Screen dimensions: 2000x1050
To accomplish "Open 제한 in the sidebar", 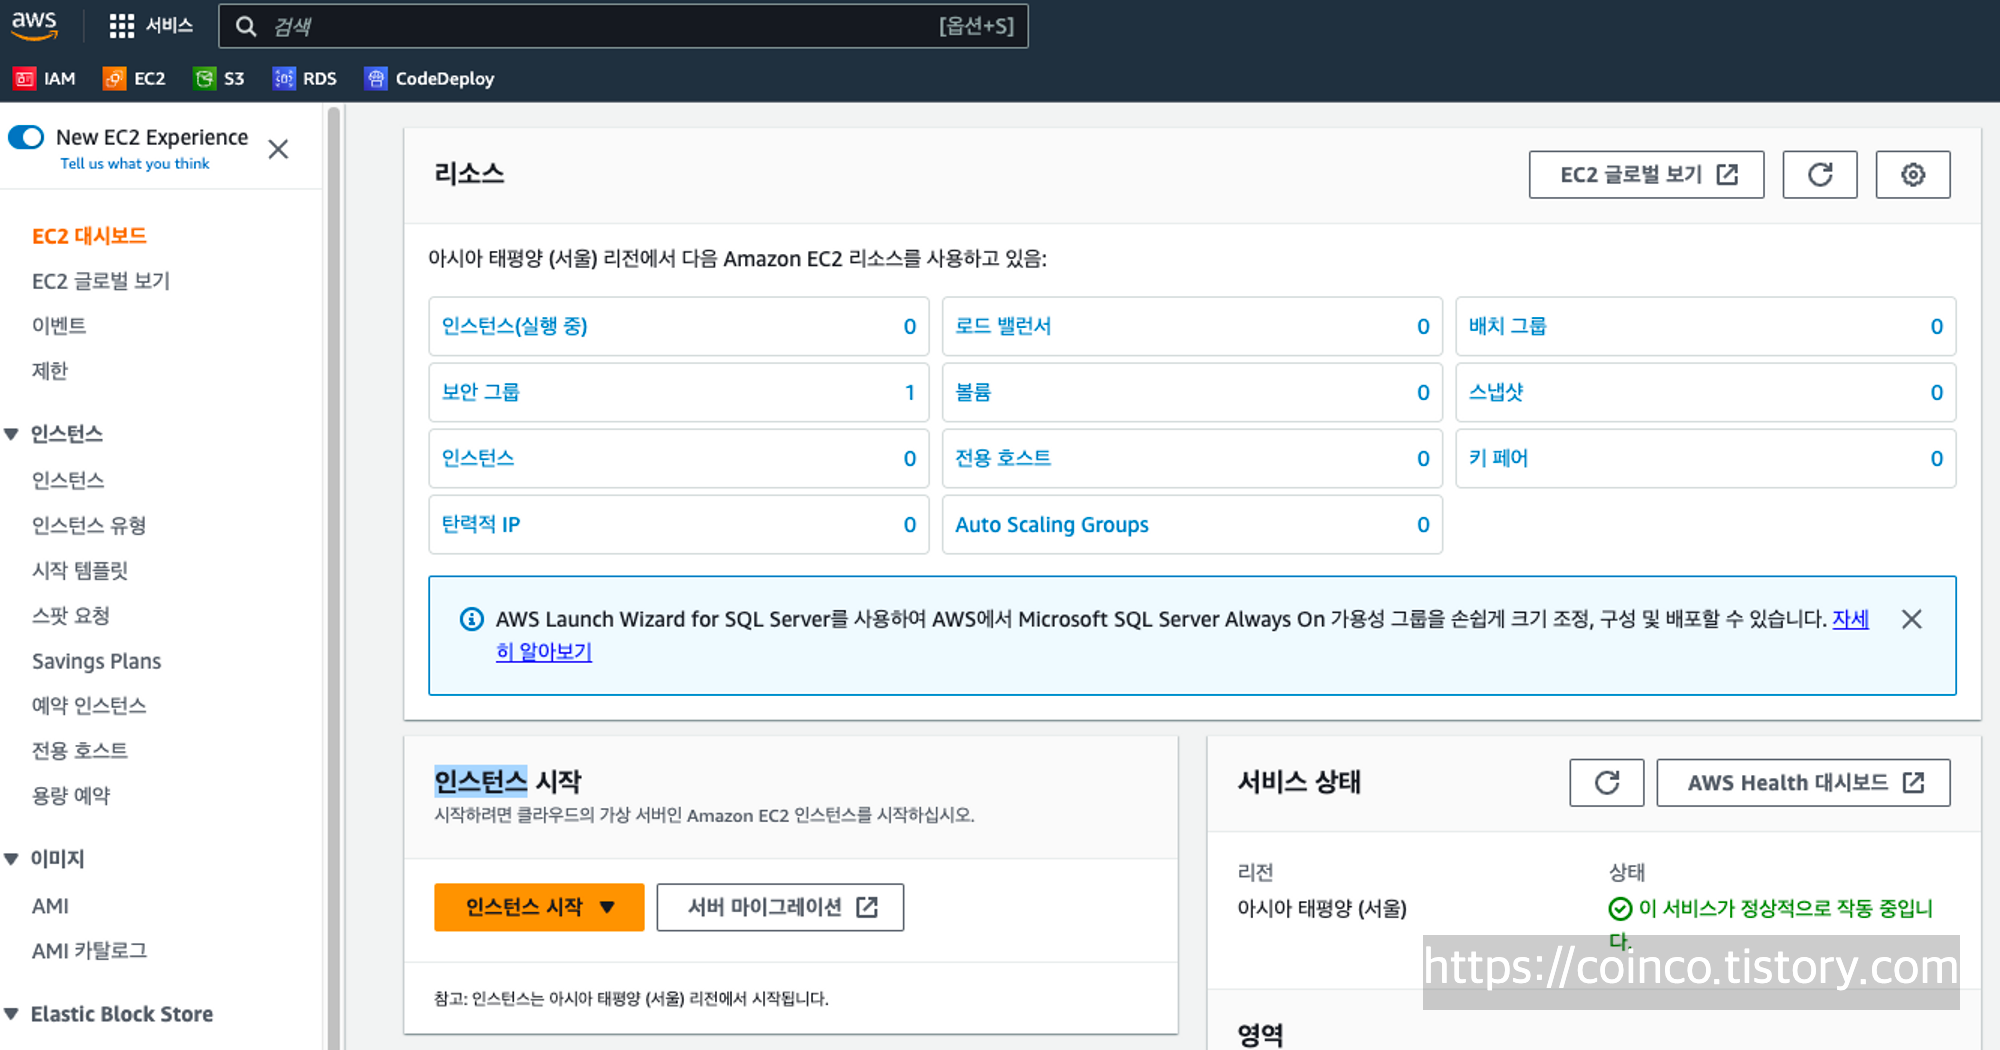I will tap(50, 371).
